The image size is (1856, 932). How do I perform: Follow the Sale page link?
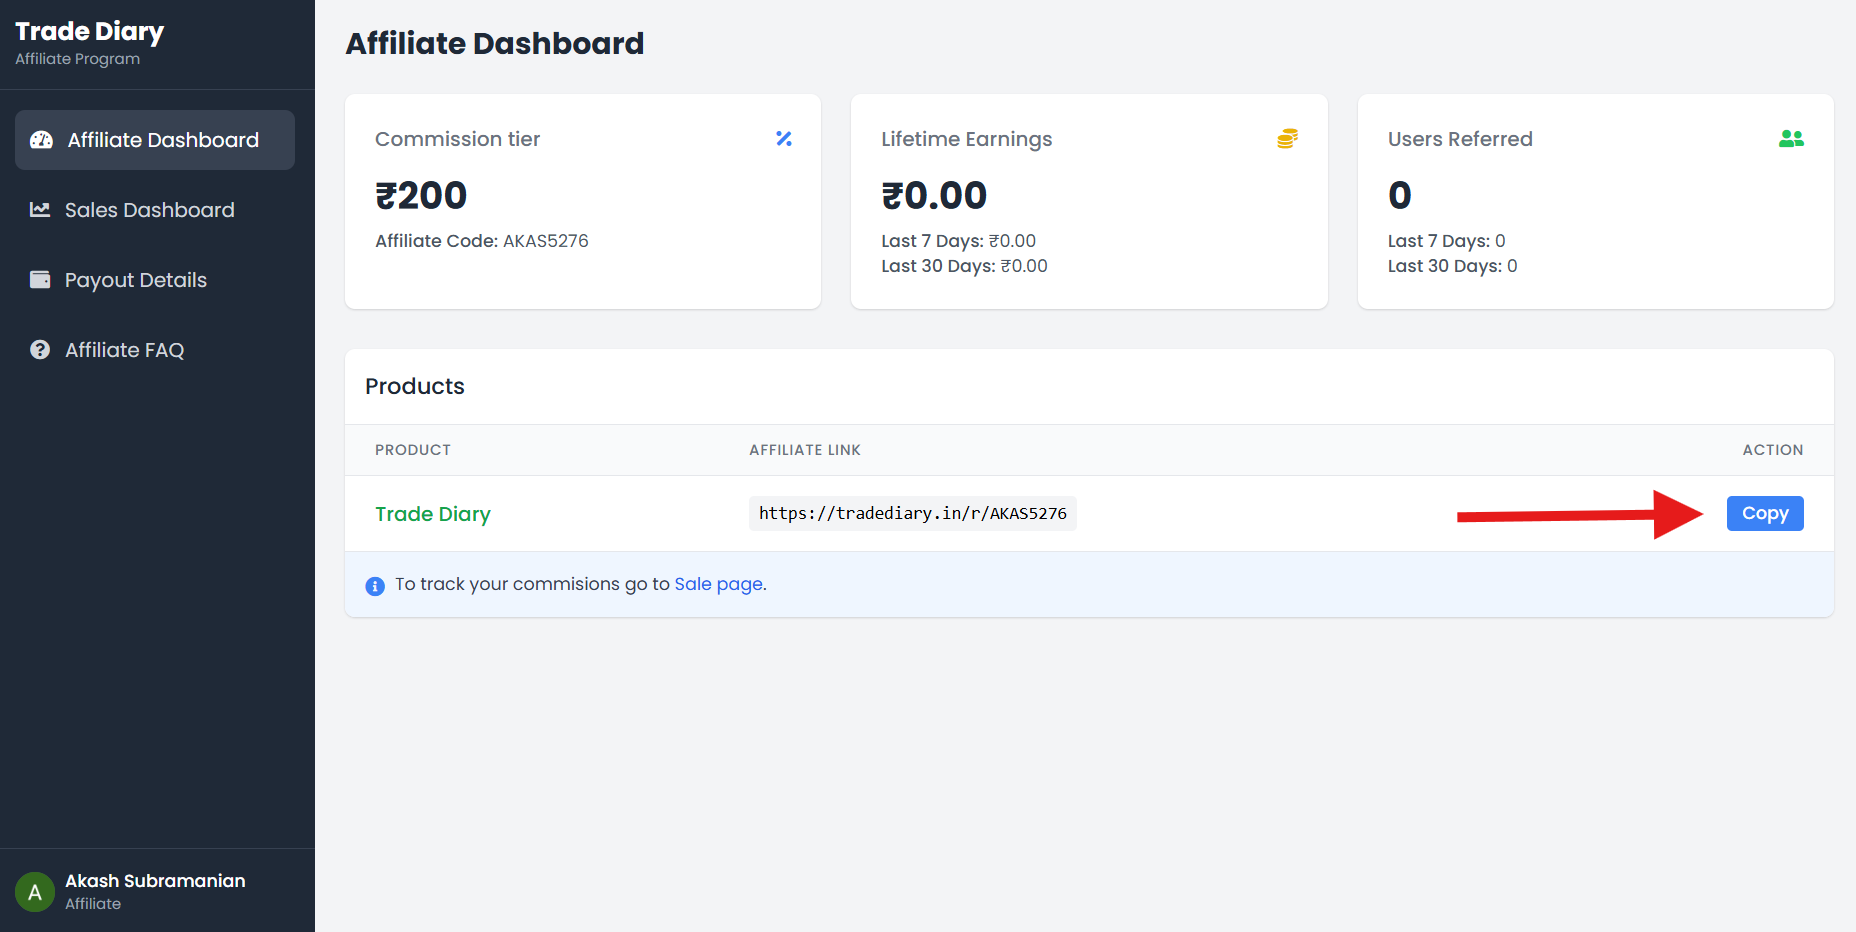pyautogui.click(x=718, y=584)
